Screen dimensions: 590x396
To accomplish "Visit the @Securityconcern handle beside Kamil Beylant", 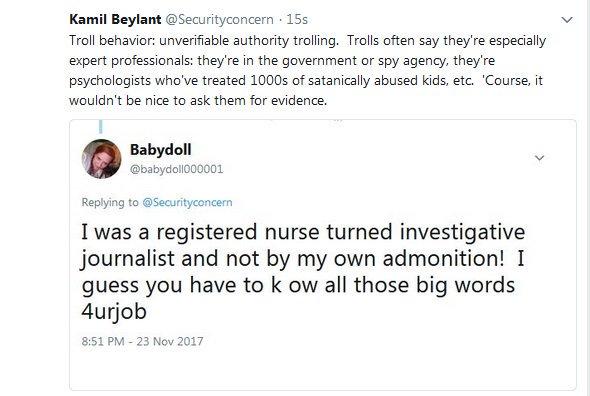I will (x=219, y=19).
